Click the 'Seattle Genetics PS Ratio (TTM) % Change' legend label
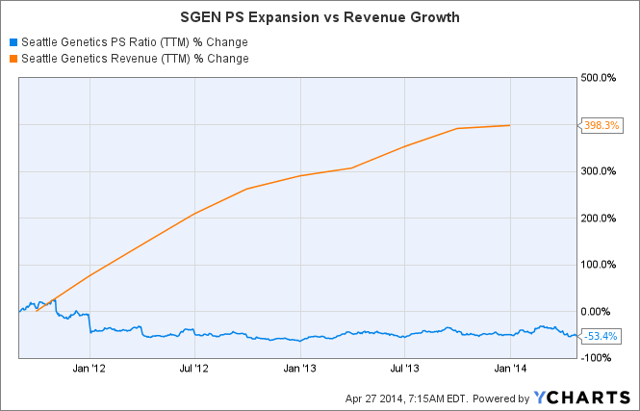The height and width of the screenshot is (411, 640). tap(135, 42)
